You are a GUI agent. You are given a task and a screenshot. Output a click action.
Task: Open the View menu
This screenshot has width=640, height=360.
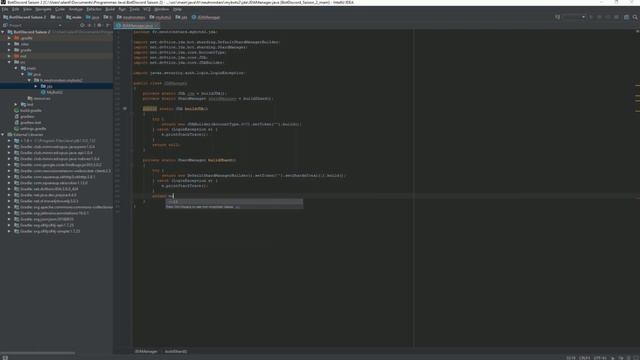[27, 9]
